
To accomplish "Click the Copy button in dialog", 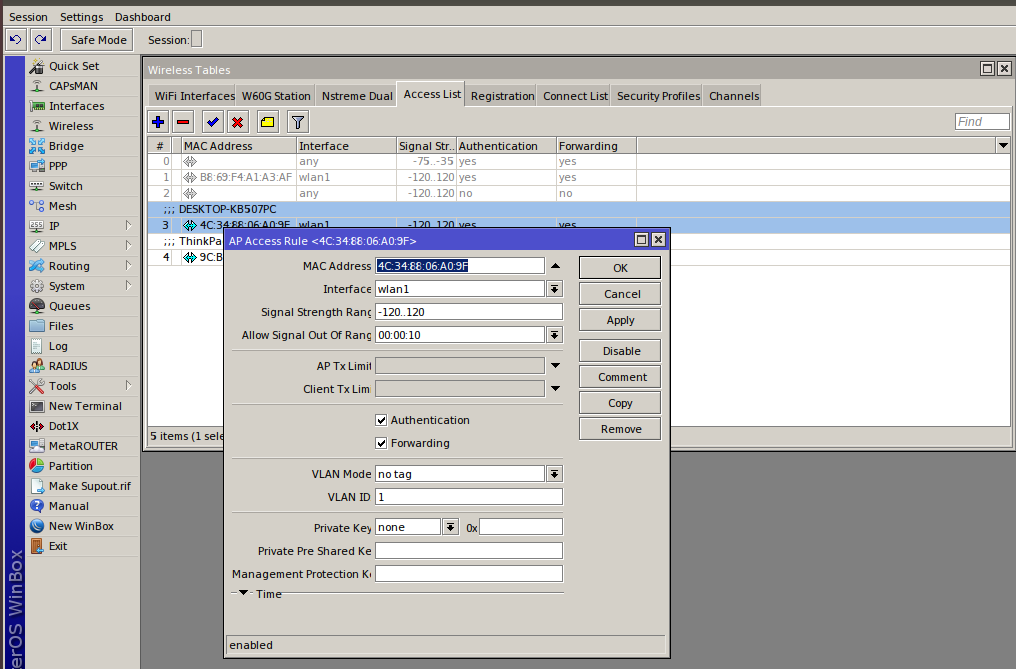I will [x=620, y=403].
